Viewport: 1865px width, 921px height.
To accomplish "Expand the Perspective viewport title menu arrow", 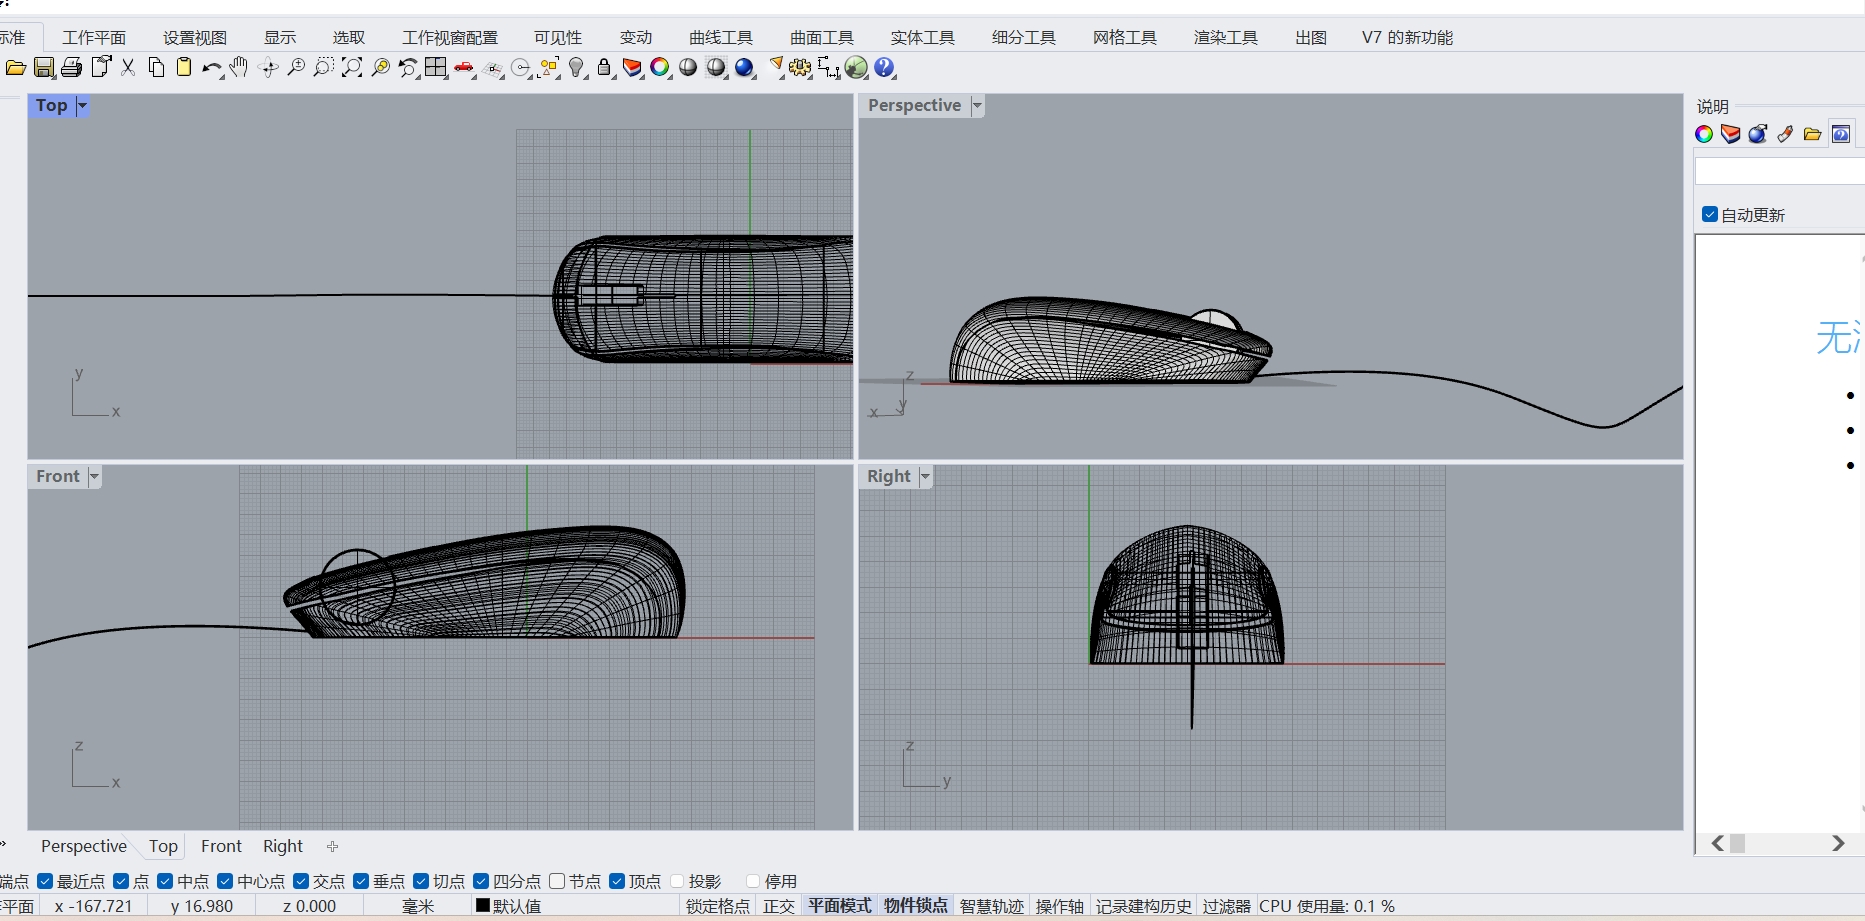I will point(977,106).
